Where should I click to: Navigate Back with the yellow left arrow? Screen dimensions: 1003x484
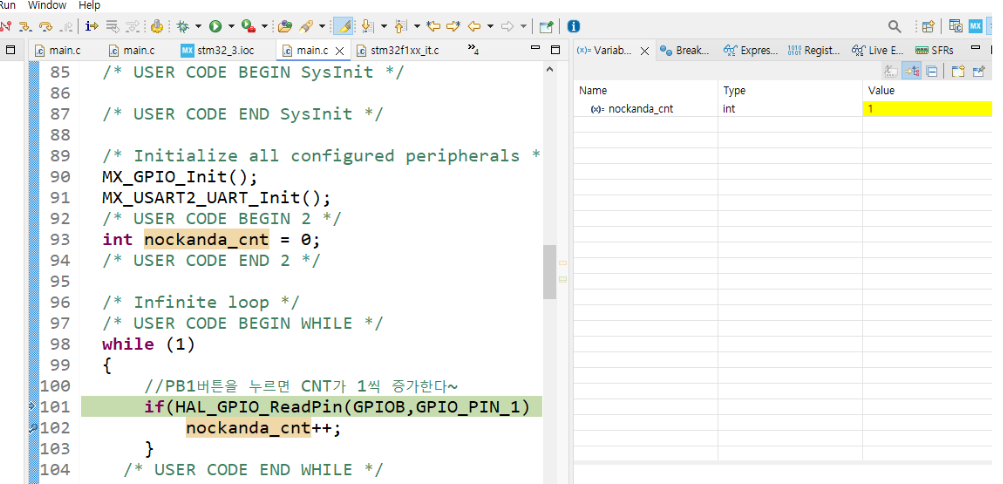(x=474, y=26)
